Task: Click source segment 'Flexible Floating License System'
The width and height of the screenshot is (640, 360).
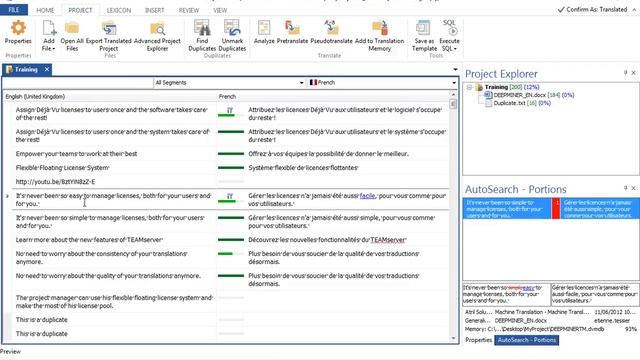Action: pyautogui.click(x=62, y=168)
